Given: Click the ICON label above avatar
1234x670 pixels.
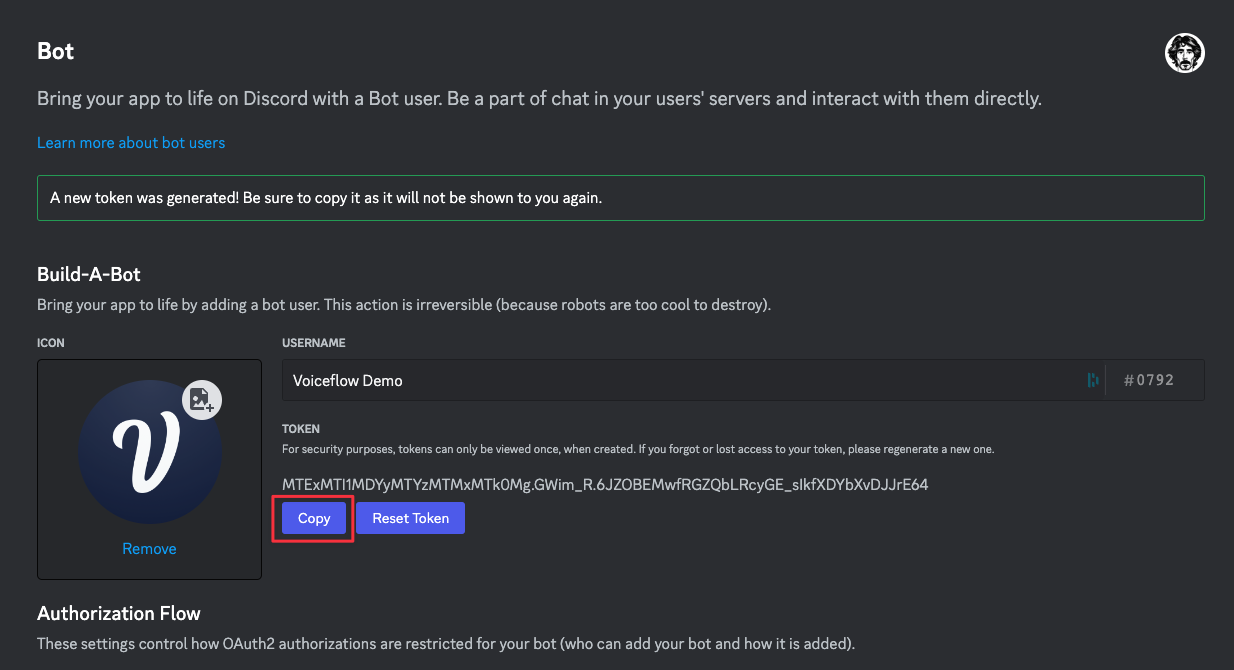Looking at the screenshot, I should pos(51,343).
